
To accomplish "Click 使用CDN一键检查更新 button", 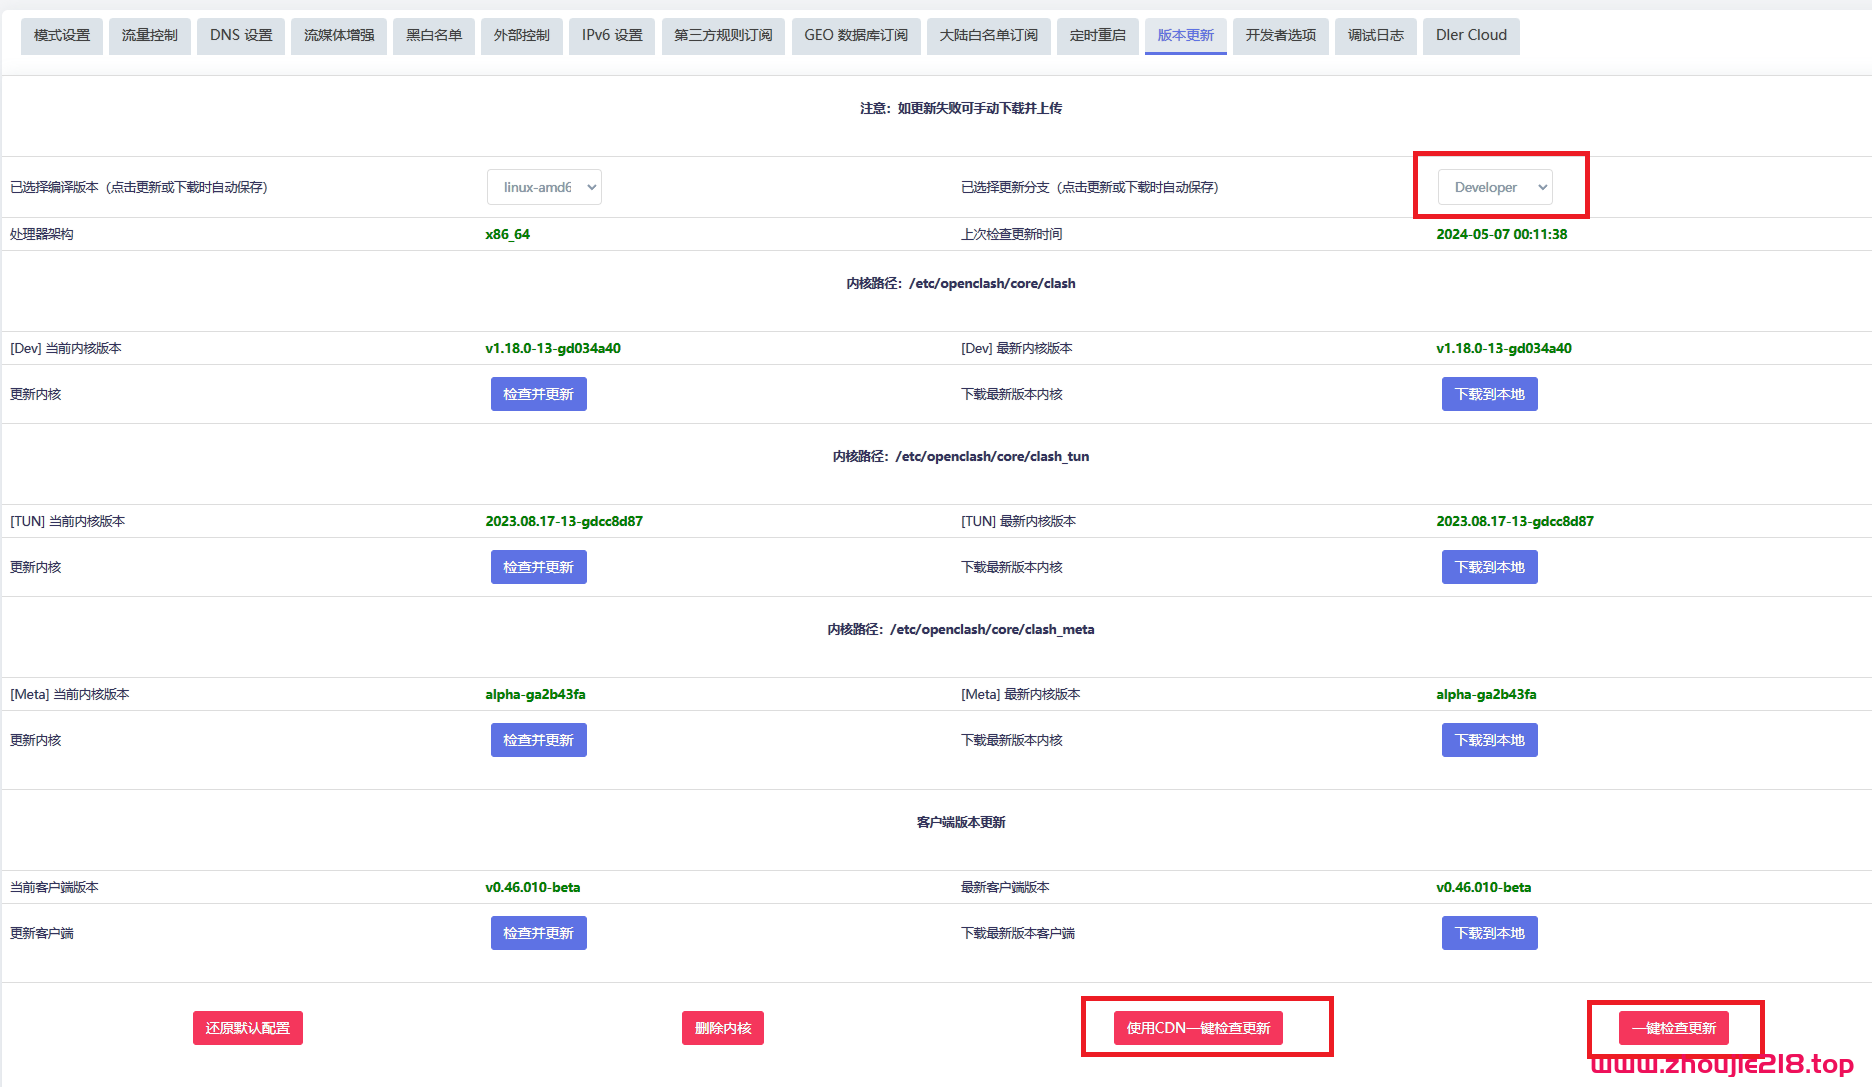I will pos(1206,1027).
